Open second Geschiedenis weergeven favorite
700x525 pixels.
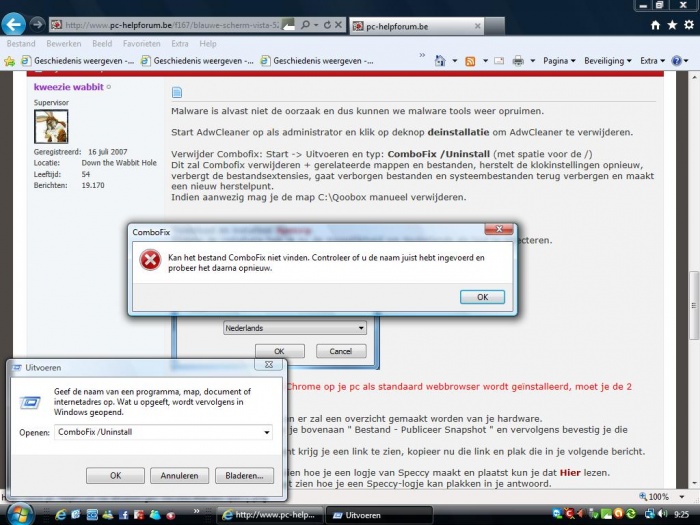click(197, 61)
